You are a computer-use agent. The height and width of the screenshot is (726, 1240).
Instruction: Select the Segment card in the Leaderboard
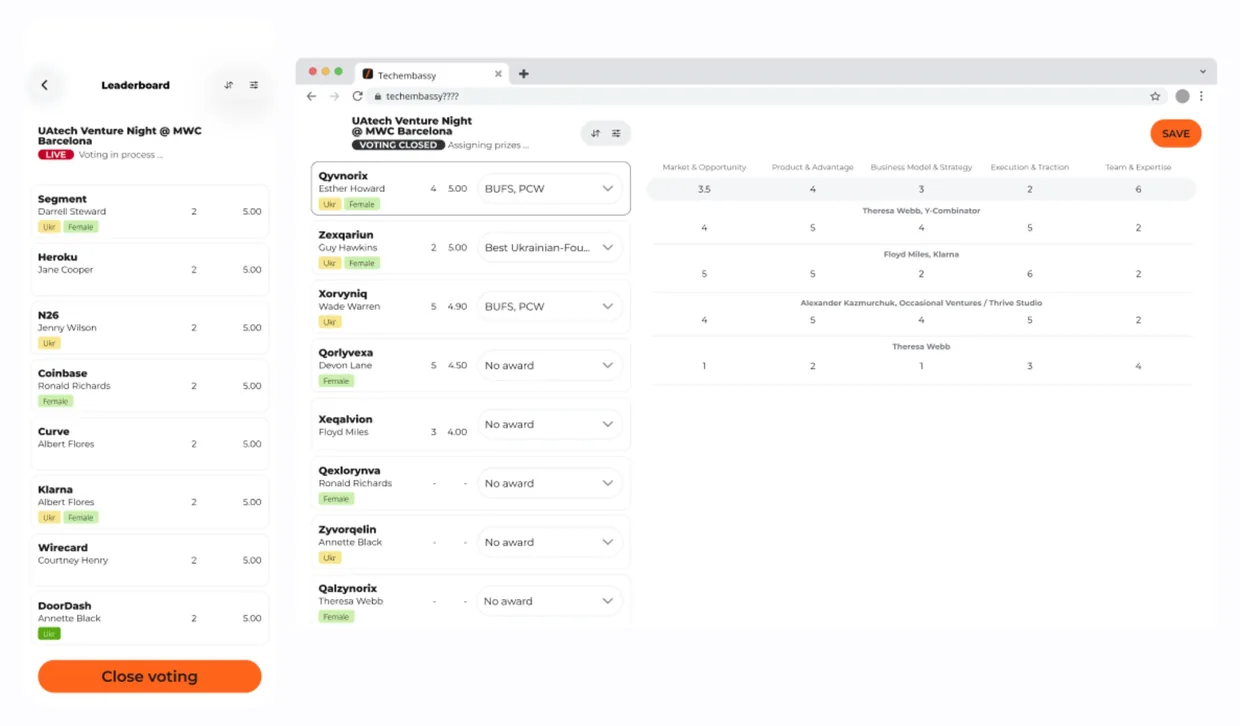(x=150, y=212)
